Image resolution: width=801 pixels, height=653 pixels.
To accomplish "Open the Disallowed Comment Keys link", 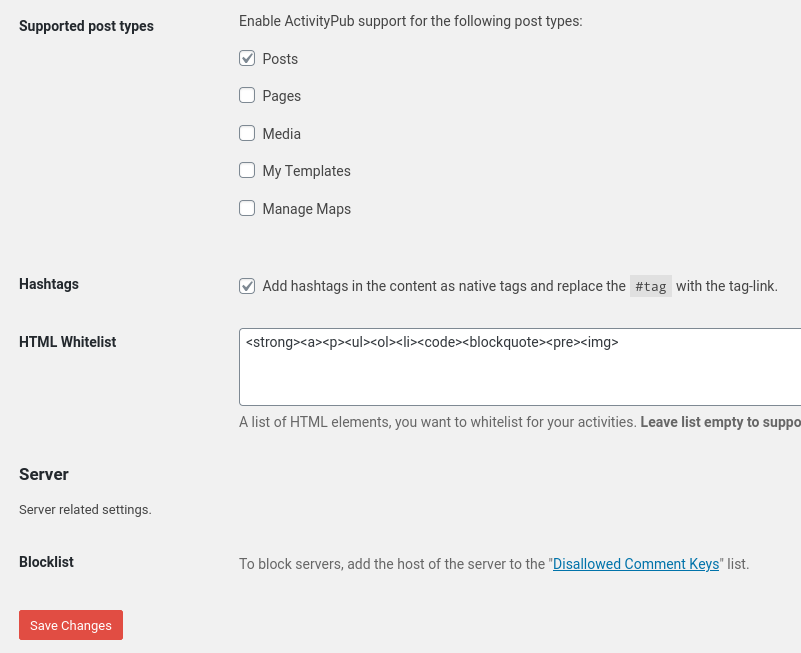I will pos(636,564).
